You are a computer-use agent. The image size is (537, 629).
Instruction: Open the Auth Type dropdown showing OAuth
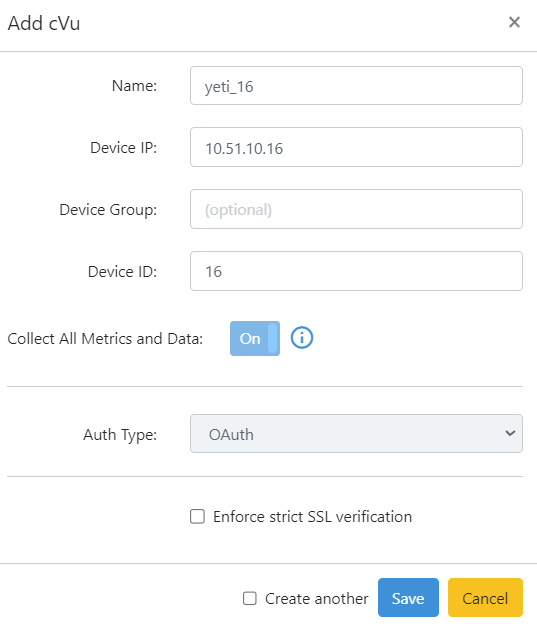(x=356, y=434)
